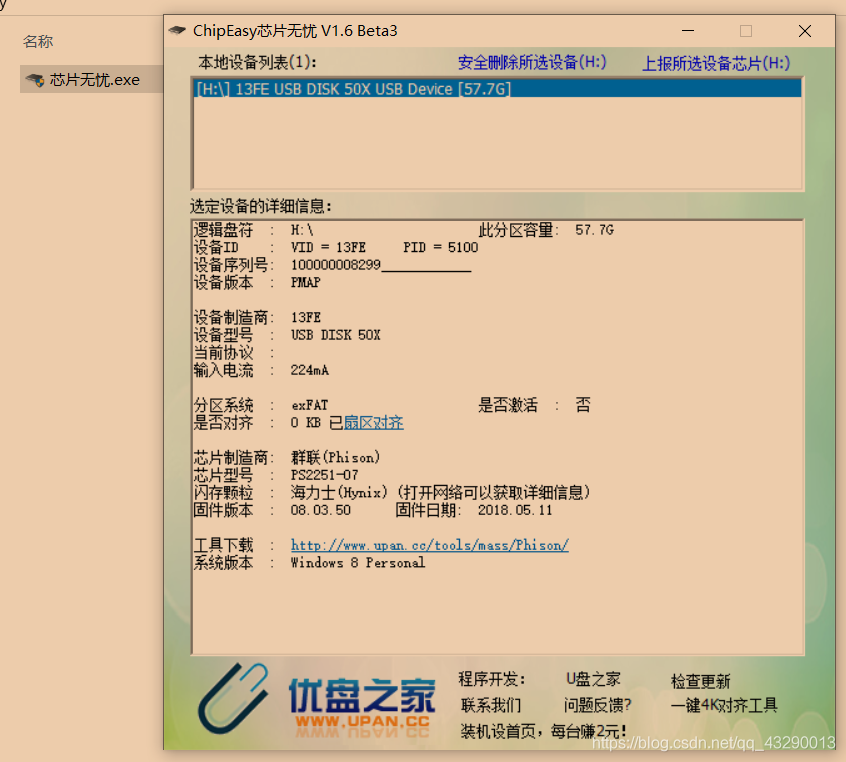Click the partition capacity value 57.7G
Screen dimensions: 846x762
594,230
